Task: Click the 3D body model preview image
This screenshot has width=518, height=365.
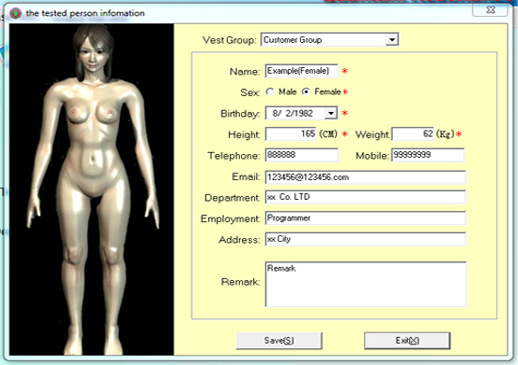Action: pos(91,189)
